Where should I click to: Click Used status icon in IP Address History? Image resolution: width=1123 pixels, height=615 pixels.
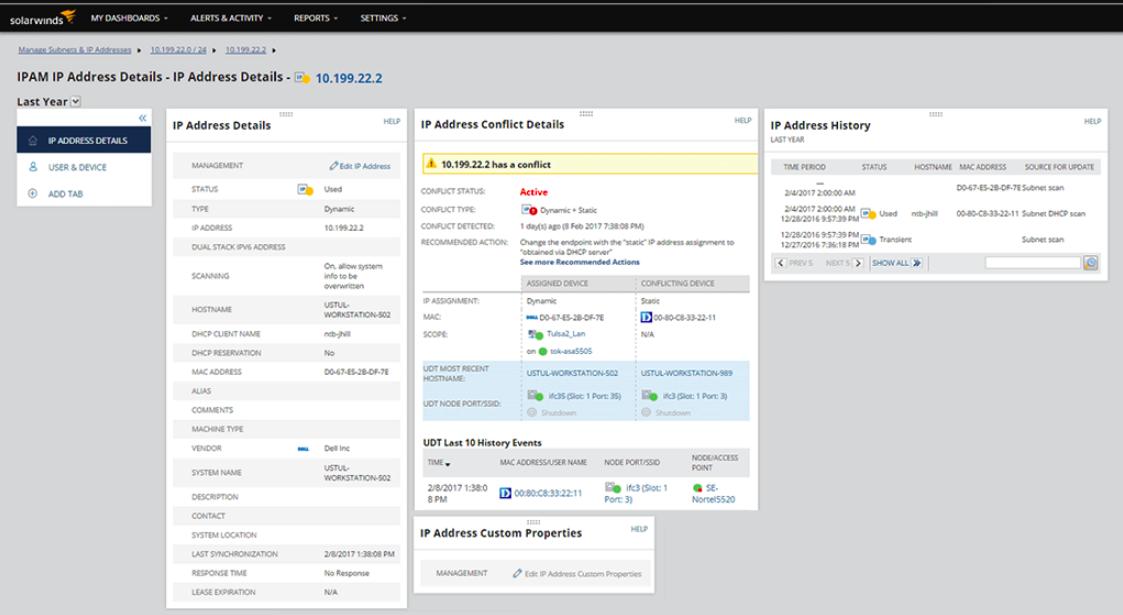[868, 213]
